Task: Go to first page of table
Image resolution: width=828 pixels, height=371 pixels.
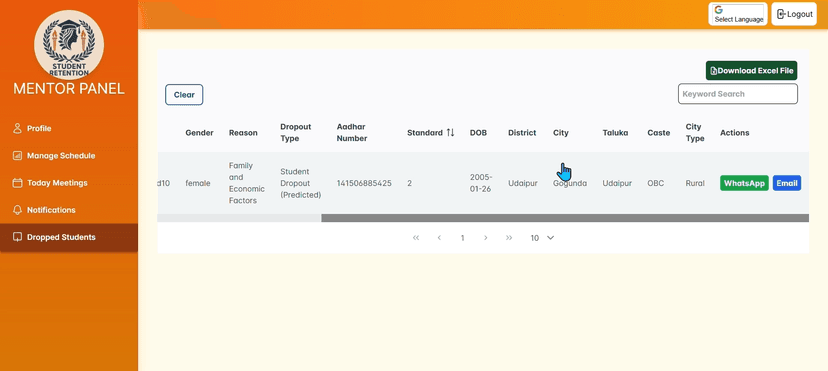Action: (416, 238)
